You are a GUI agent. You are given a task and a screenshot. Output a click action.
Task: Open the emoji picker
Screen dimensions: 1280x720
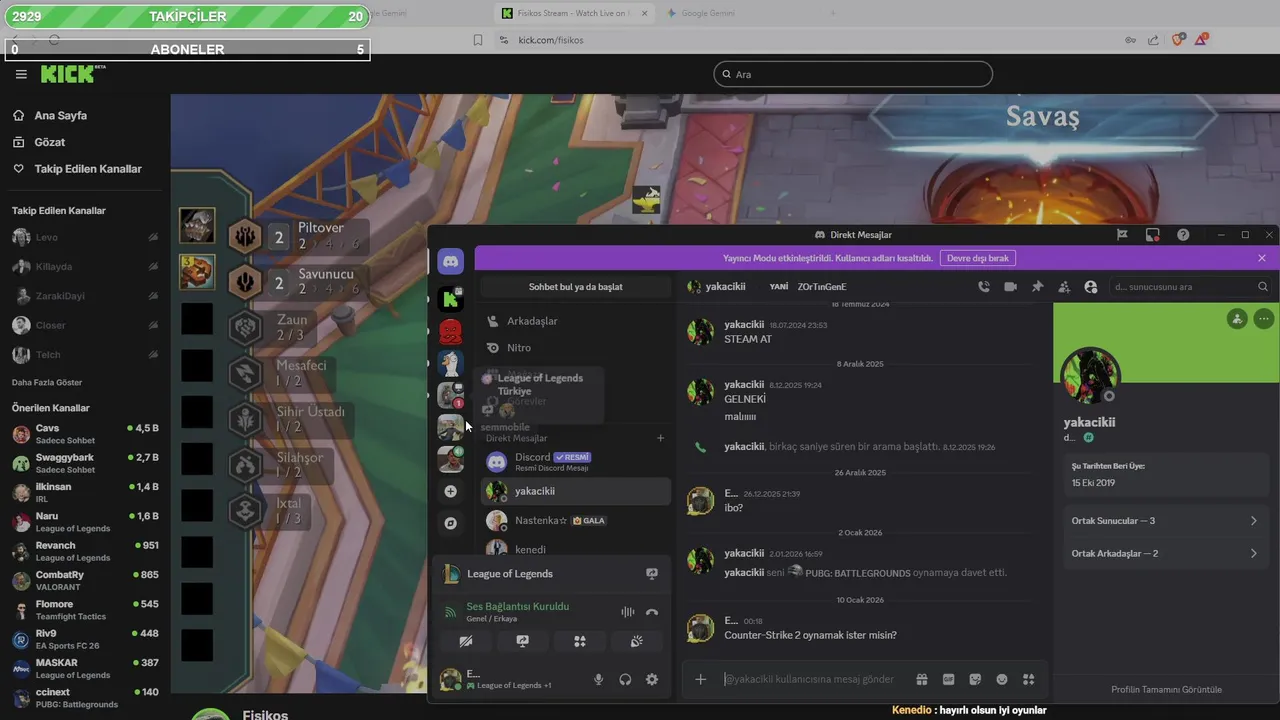(x=1002, y=679)
